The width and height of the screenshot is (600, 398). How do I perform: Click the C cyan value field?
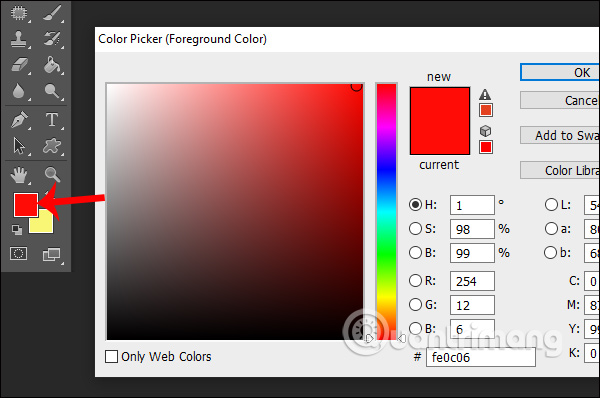pyautogui.click(x=592, y=281)
